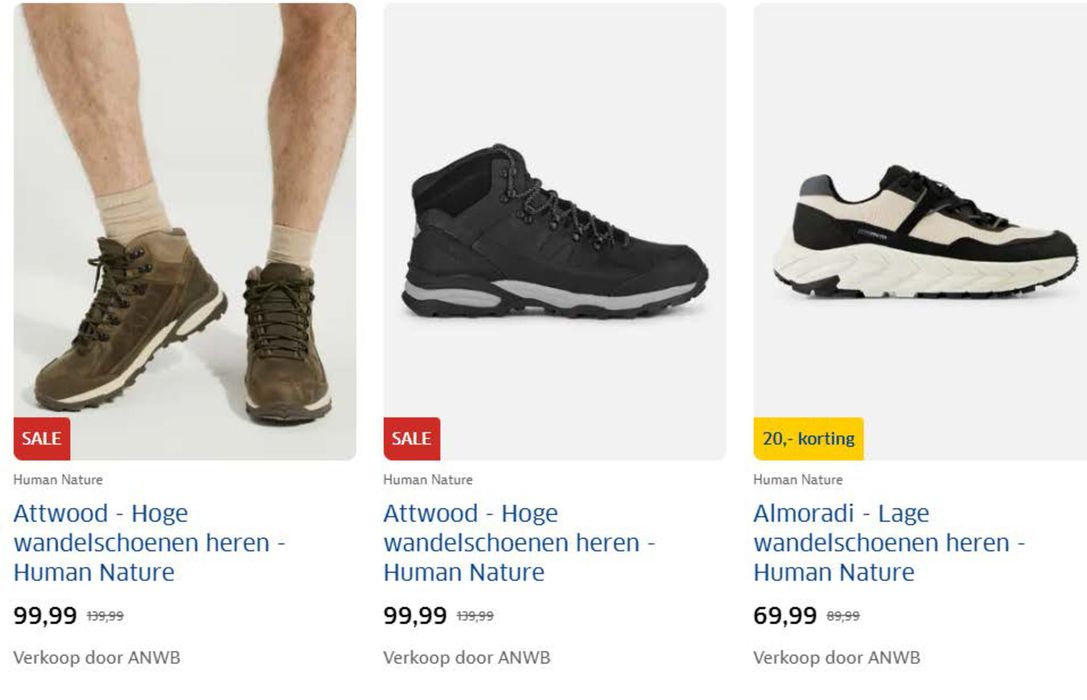Screen dimensions: 1087x700
Task: Click 'Verkoop door ANWB' under black boot
Action: click(467, 658)
